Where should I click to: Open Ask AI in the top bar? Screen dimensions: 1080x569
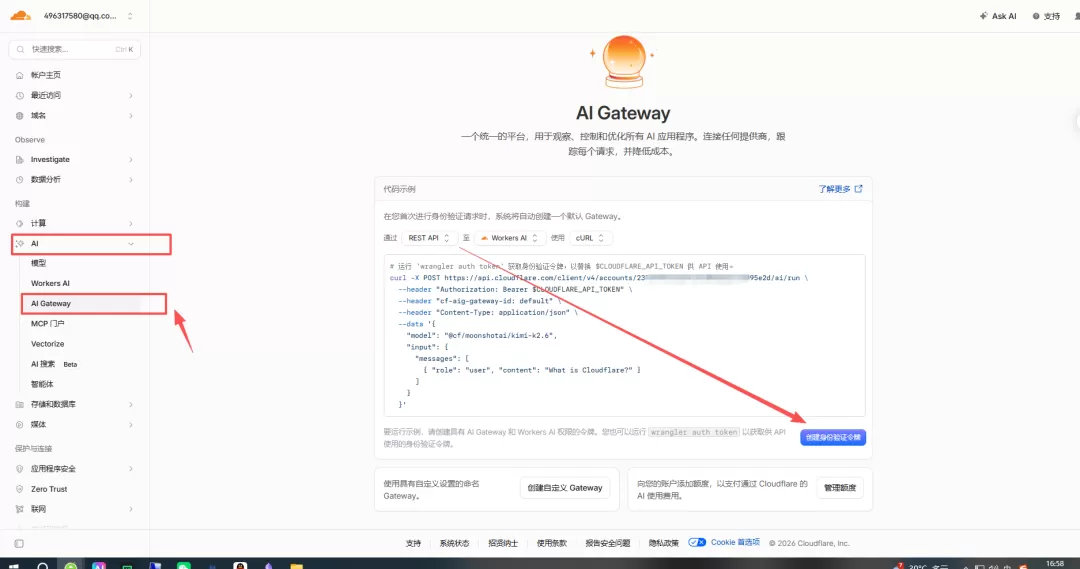[998, 16]
